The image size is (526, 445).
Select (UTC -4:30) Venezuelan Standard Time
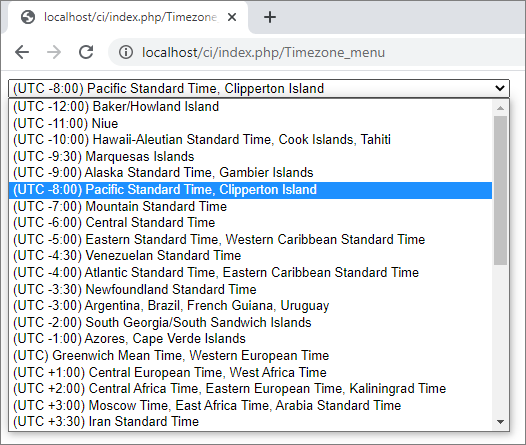[250, 256]
